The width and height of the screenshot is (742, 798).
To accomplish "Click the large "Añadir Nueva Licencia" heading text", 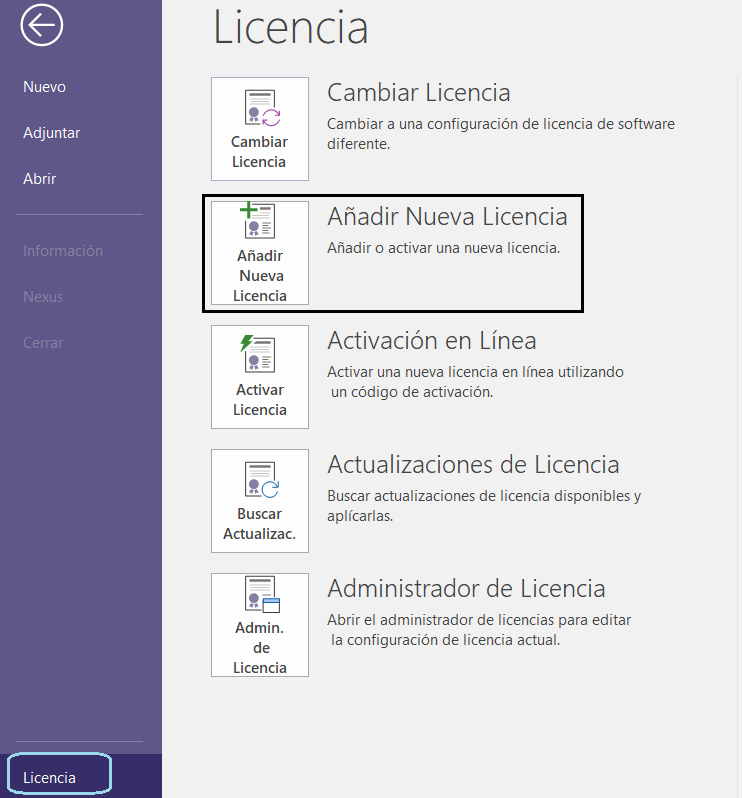I will [447, 217].
